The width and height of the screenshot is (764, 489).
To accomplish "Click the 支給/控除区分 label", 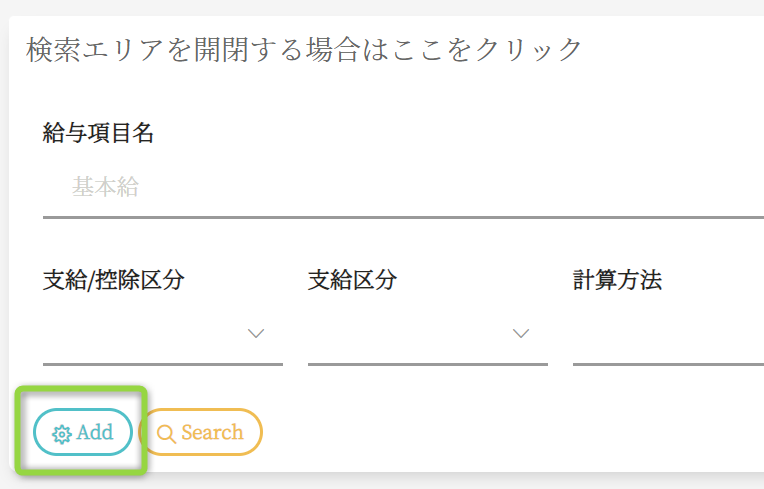I will pos(113,280).
